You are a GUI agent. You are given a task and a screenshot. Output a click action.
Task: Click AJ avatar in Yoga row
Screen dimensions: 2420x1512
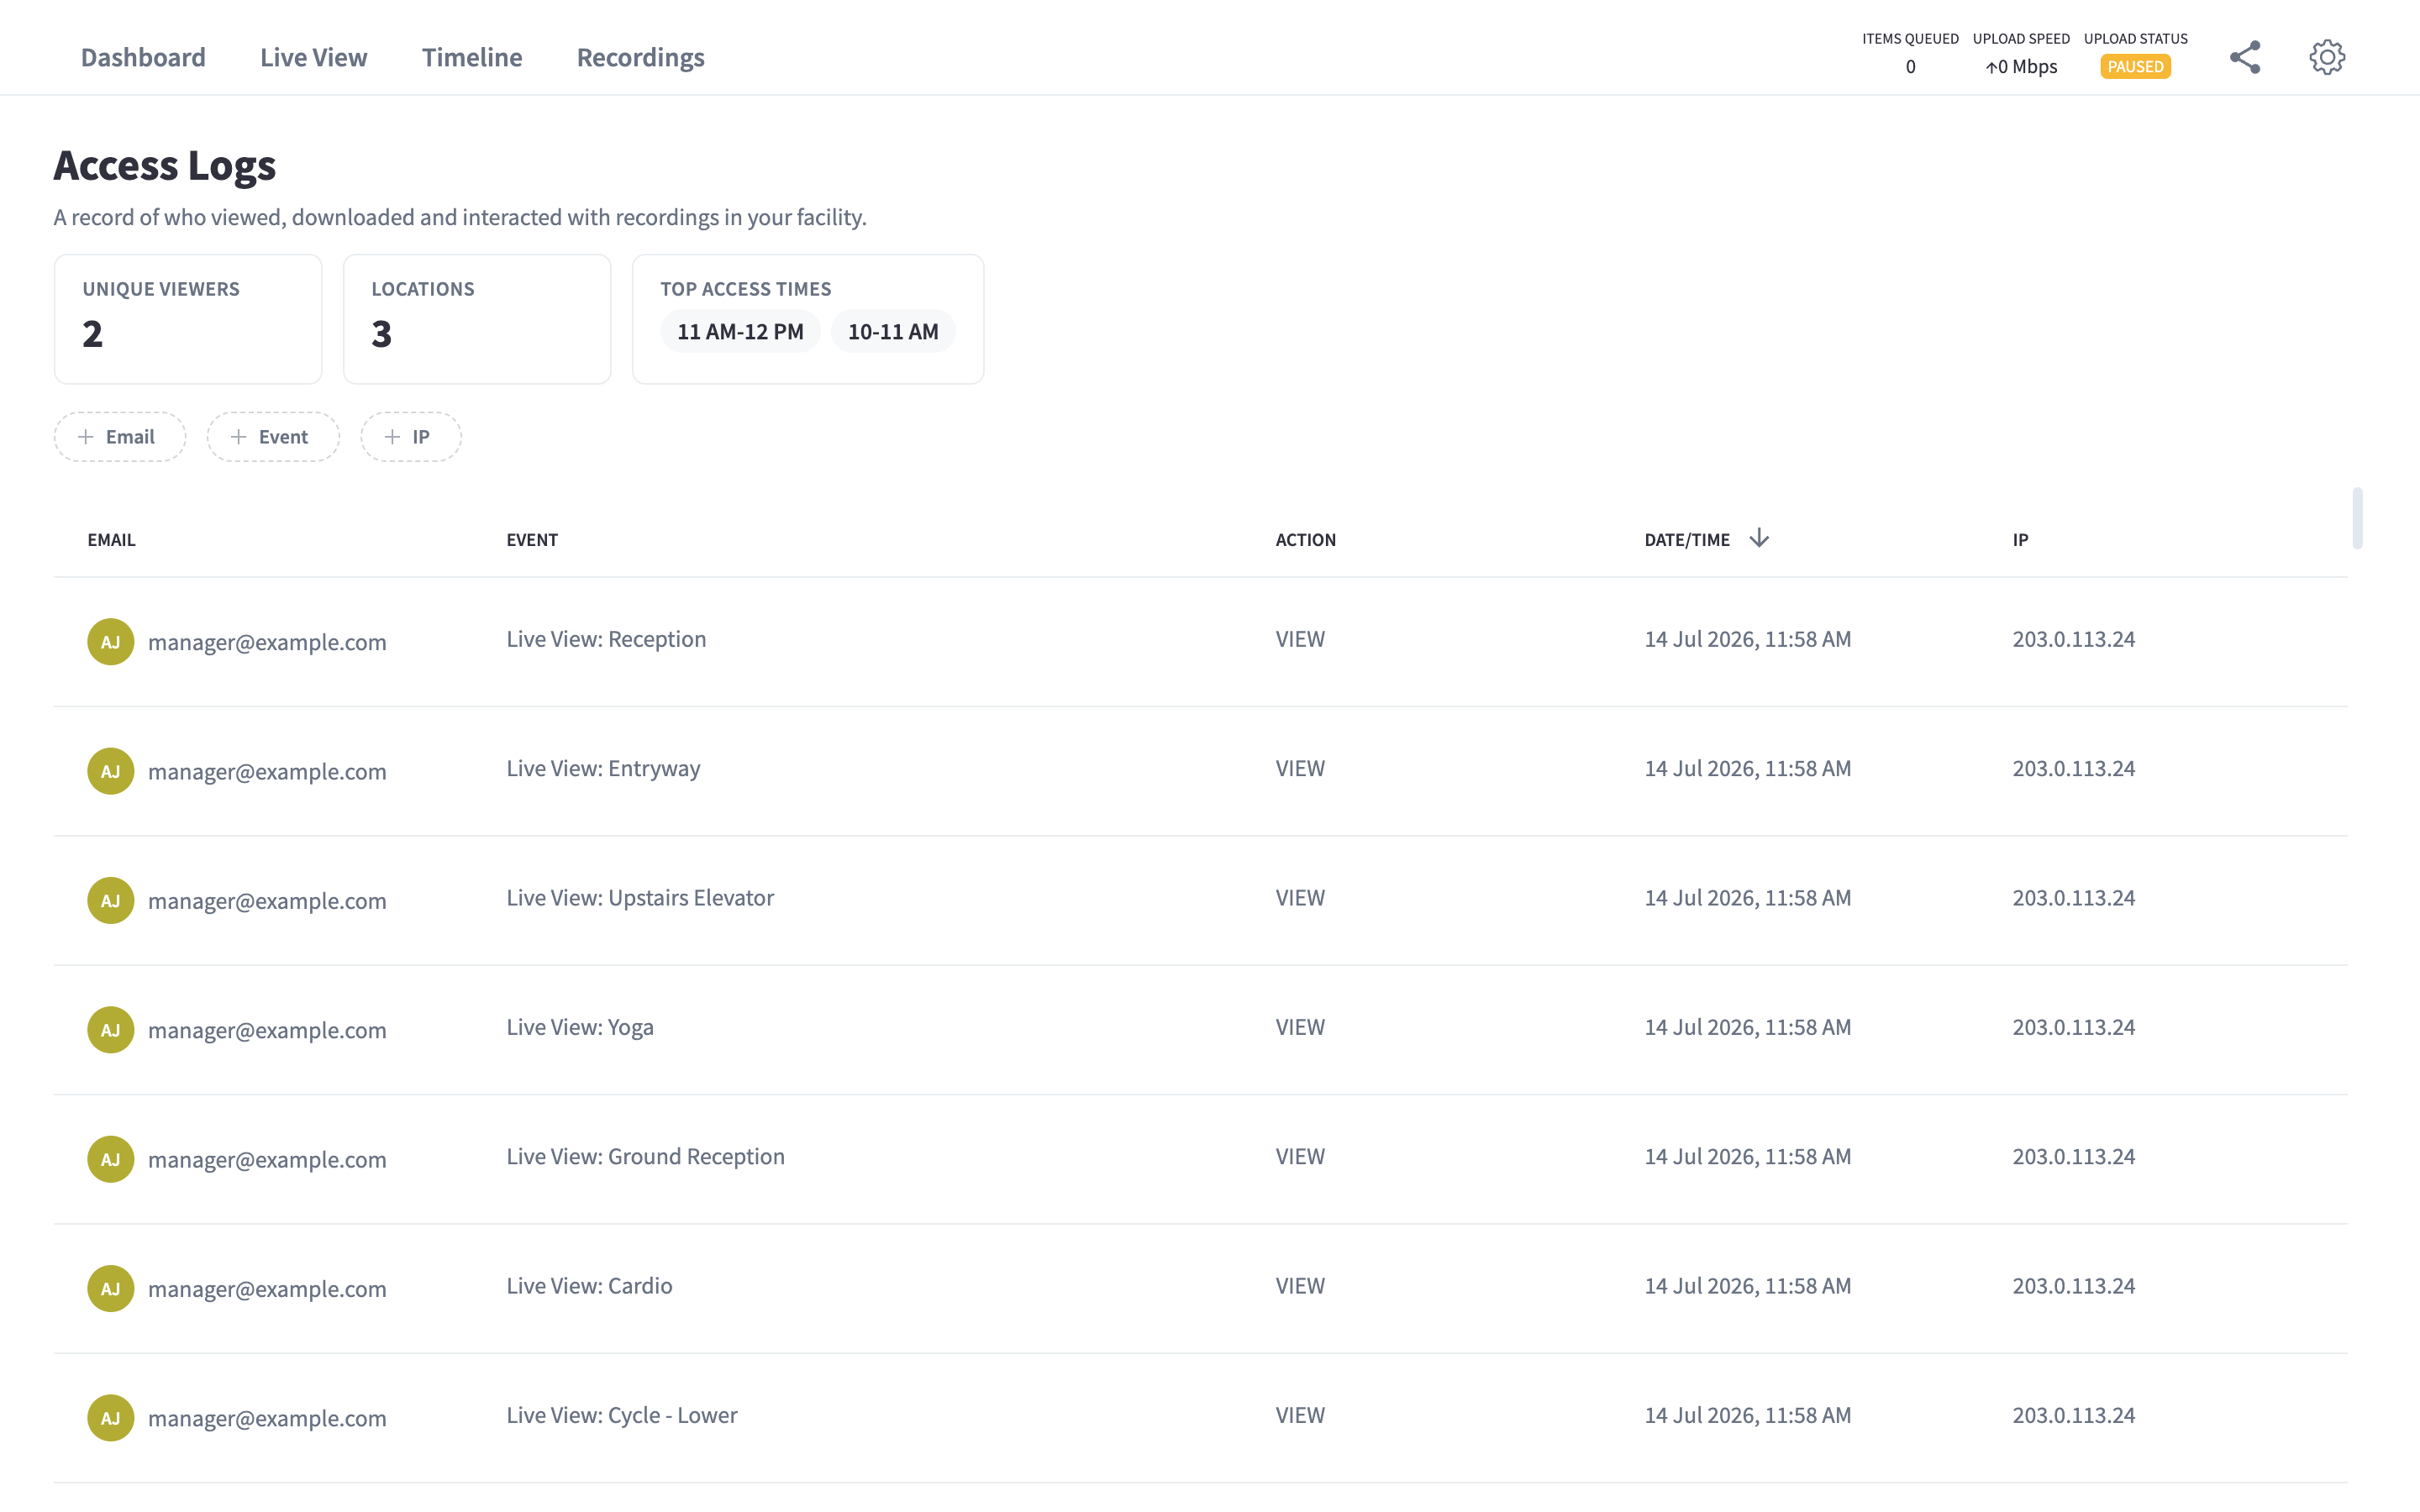tap(111, 1029)
